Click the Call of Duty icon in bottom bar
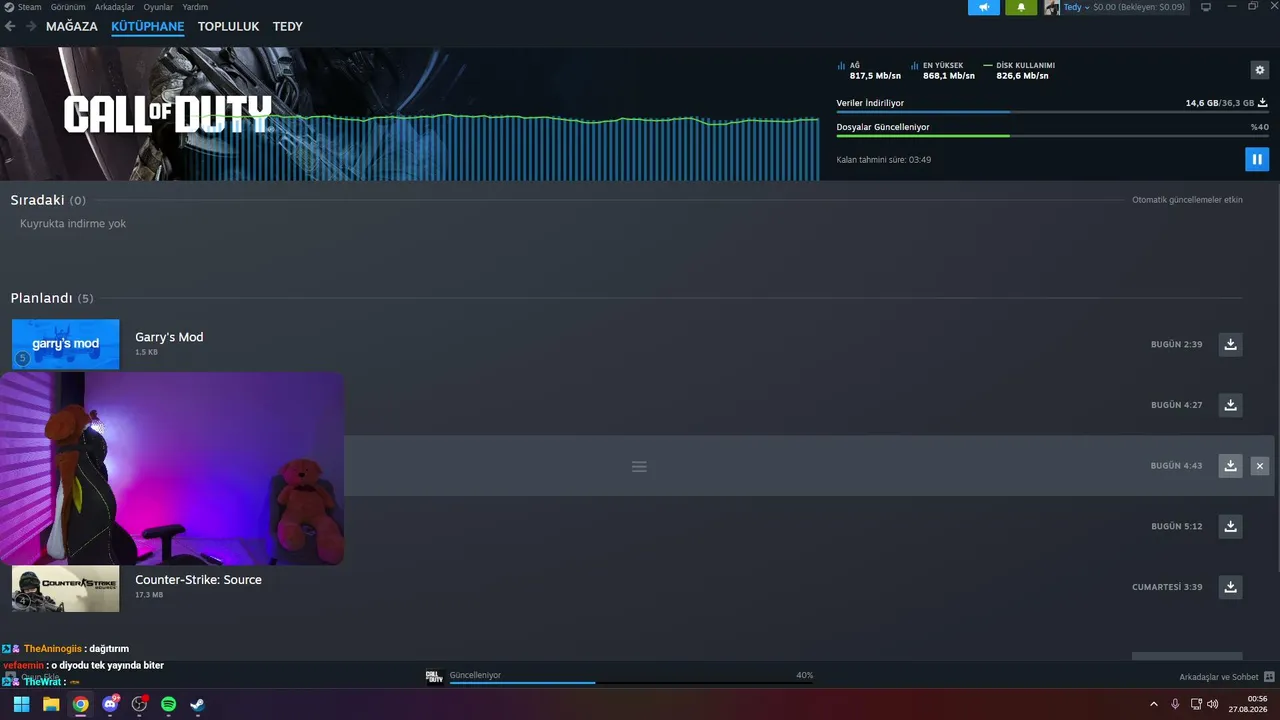Image resolution: width=1280 pixels, height=720 pixels. coord(434,676)
